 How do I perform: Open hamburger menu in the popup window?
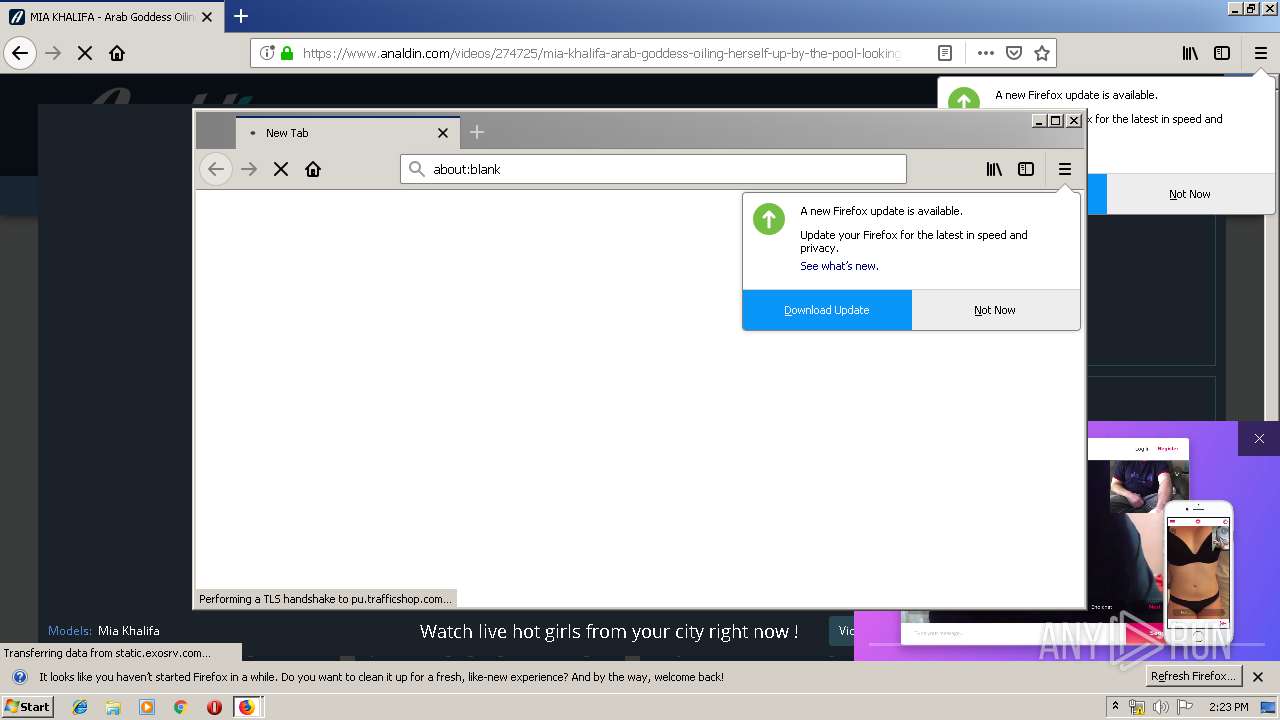click(1065, 169)
